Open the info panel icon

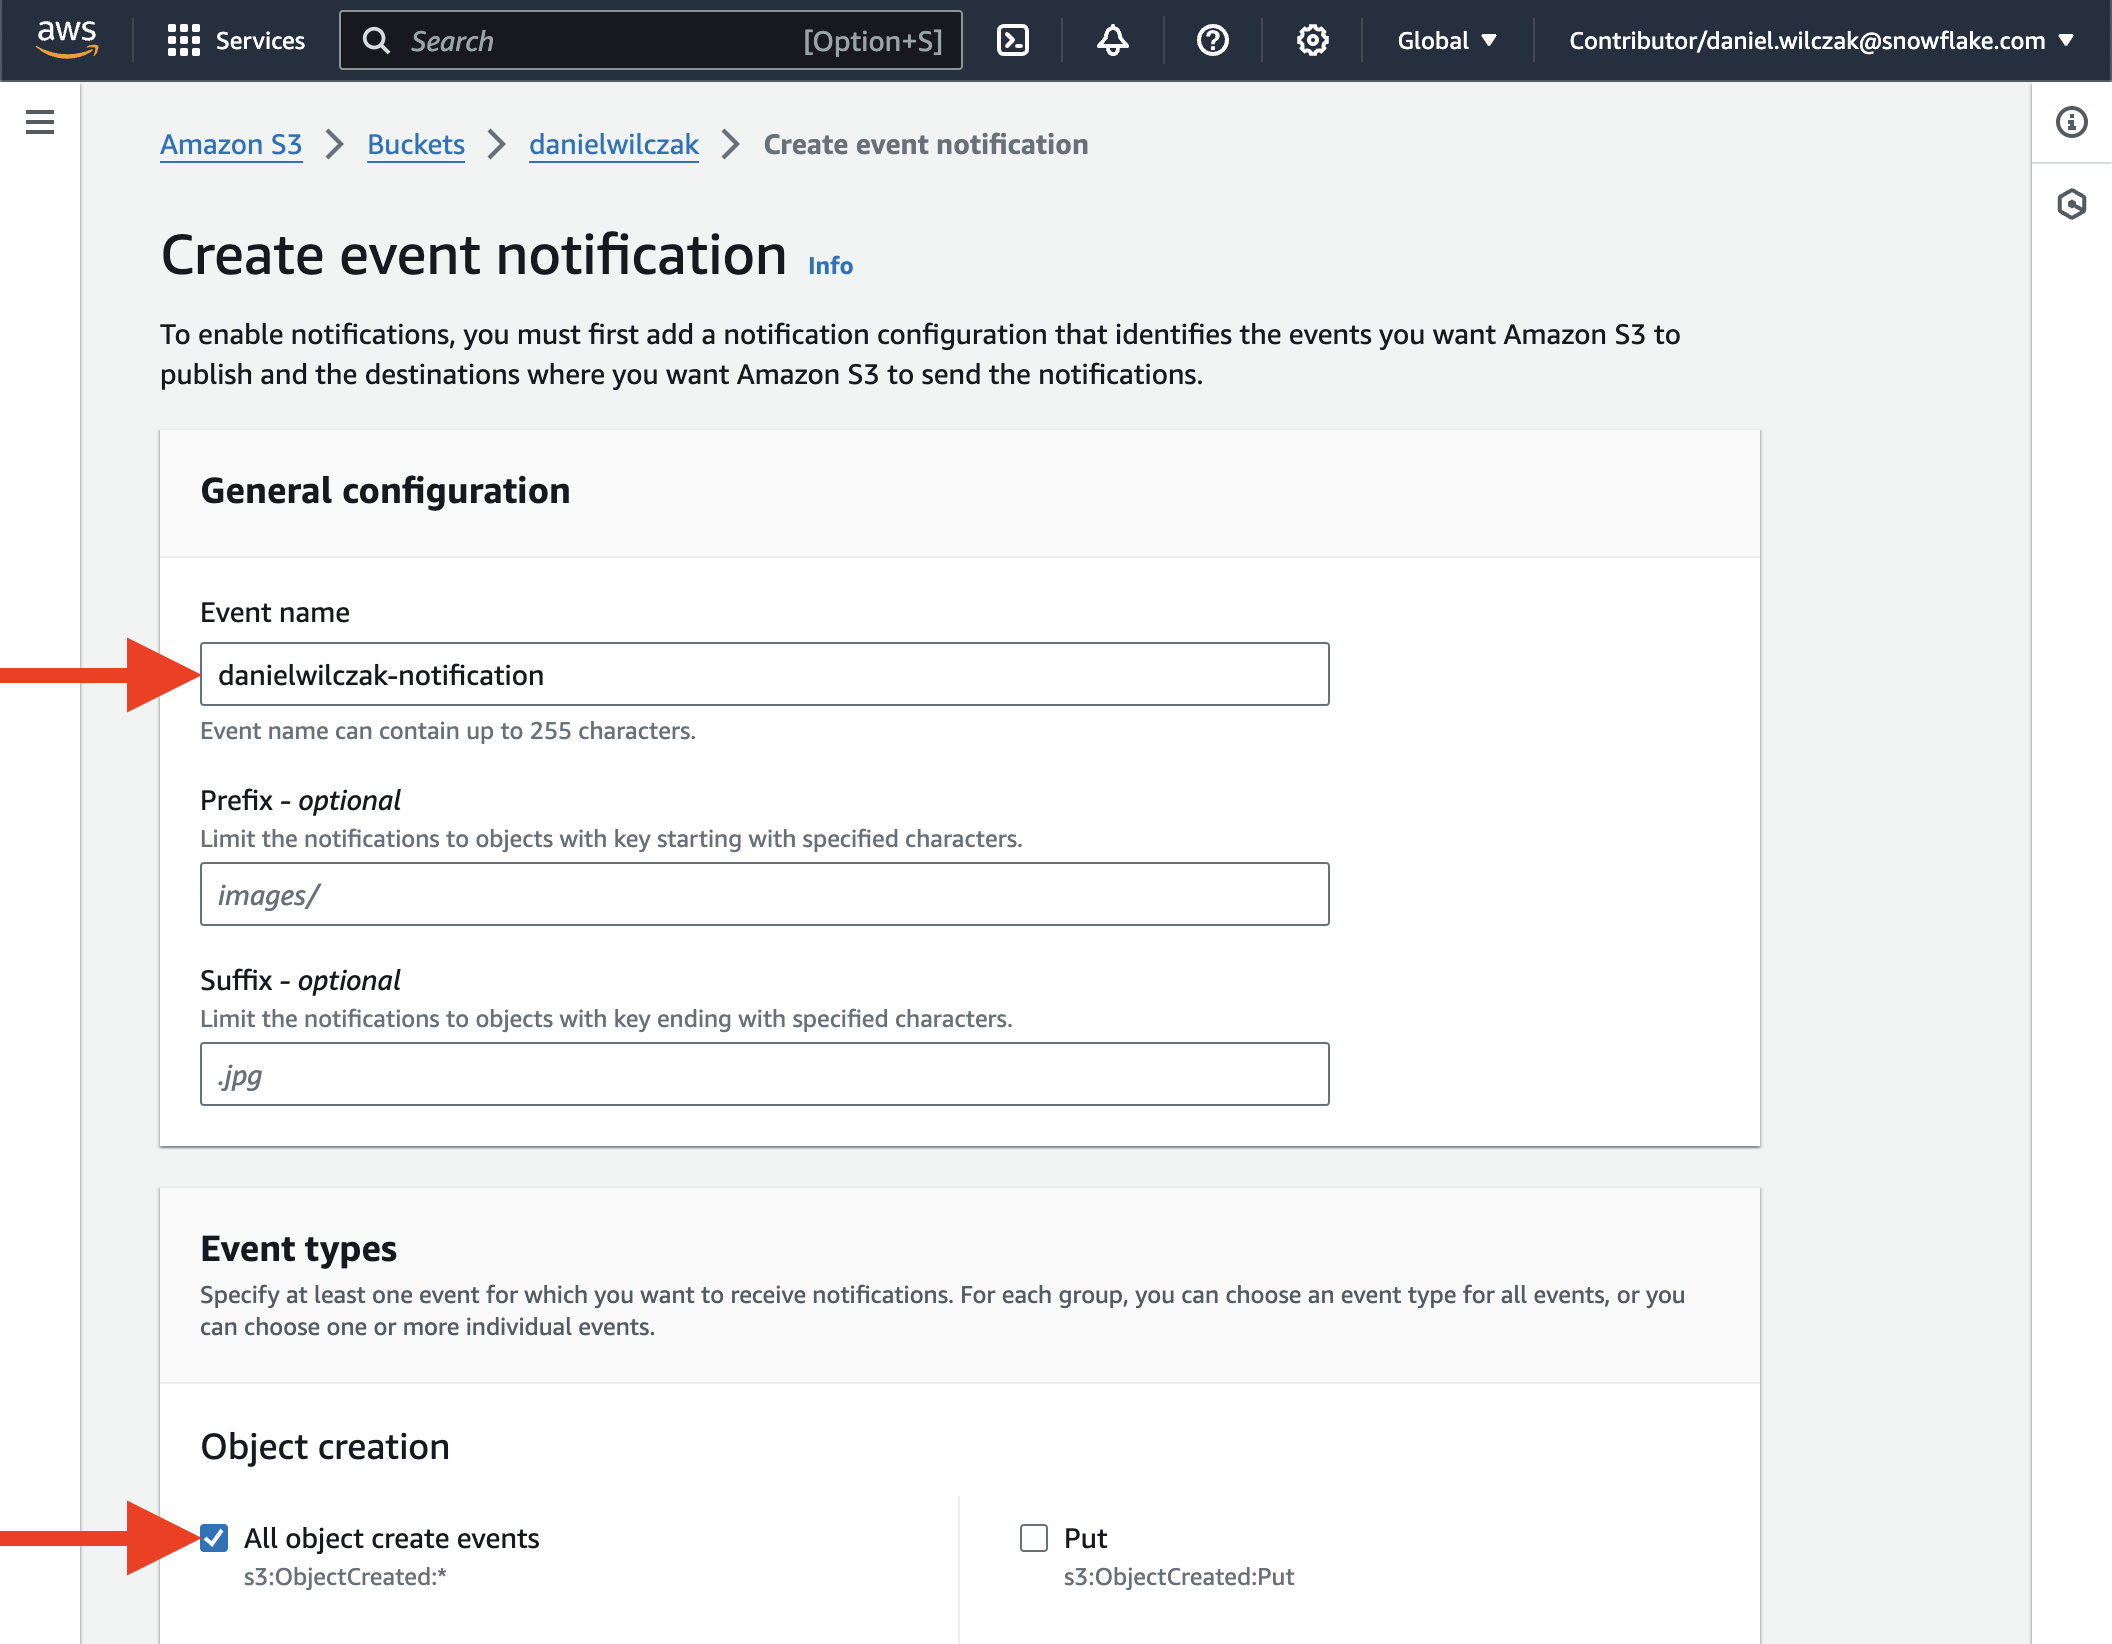[2071, 122]
